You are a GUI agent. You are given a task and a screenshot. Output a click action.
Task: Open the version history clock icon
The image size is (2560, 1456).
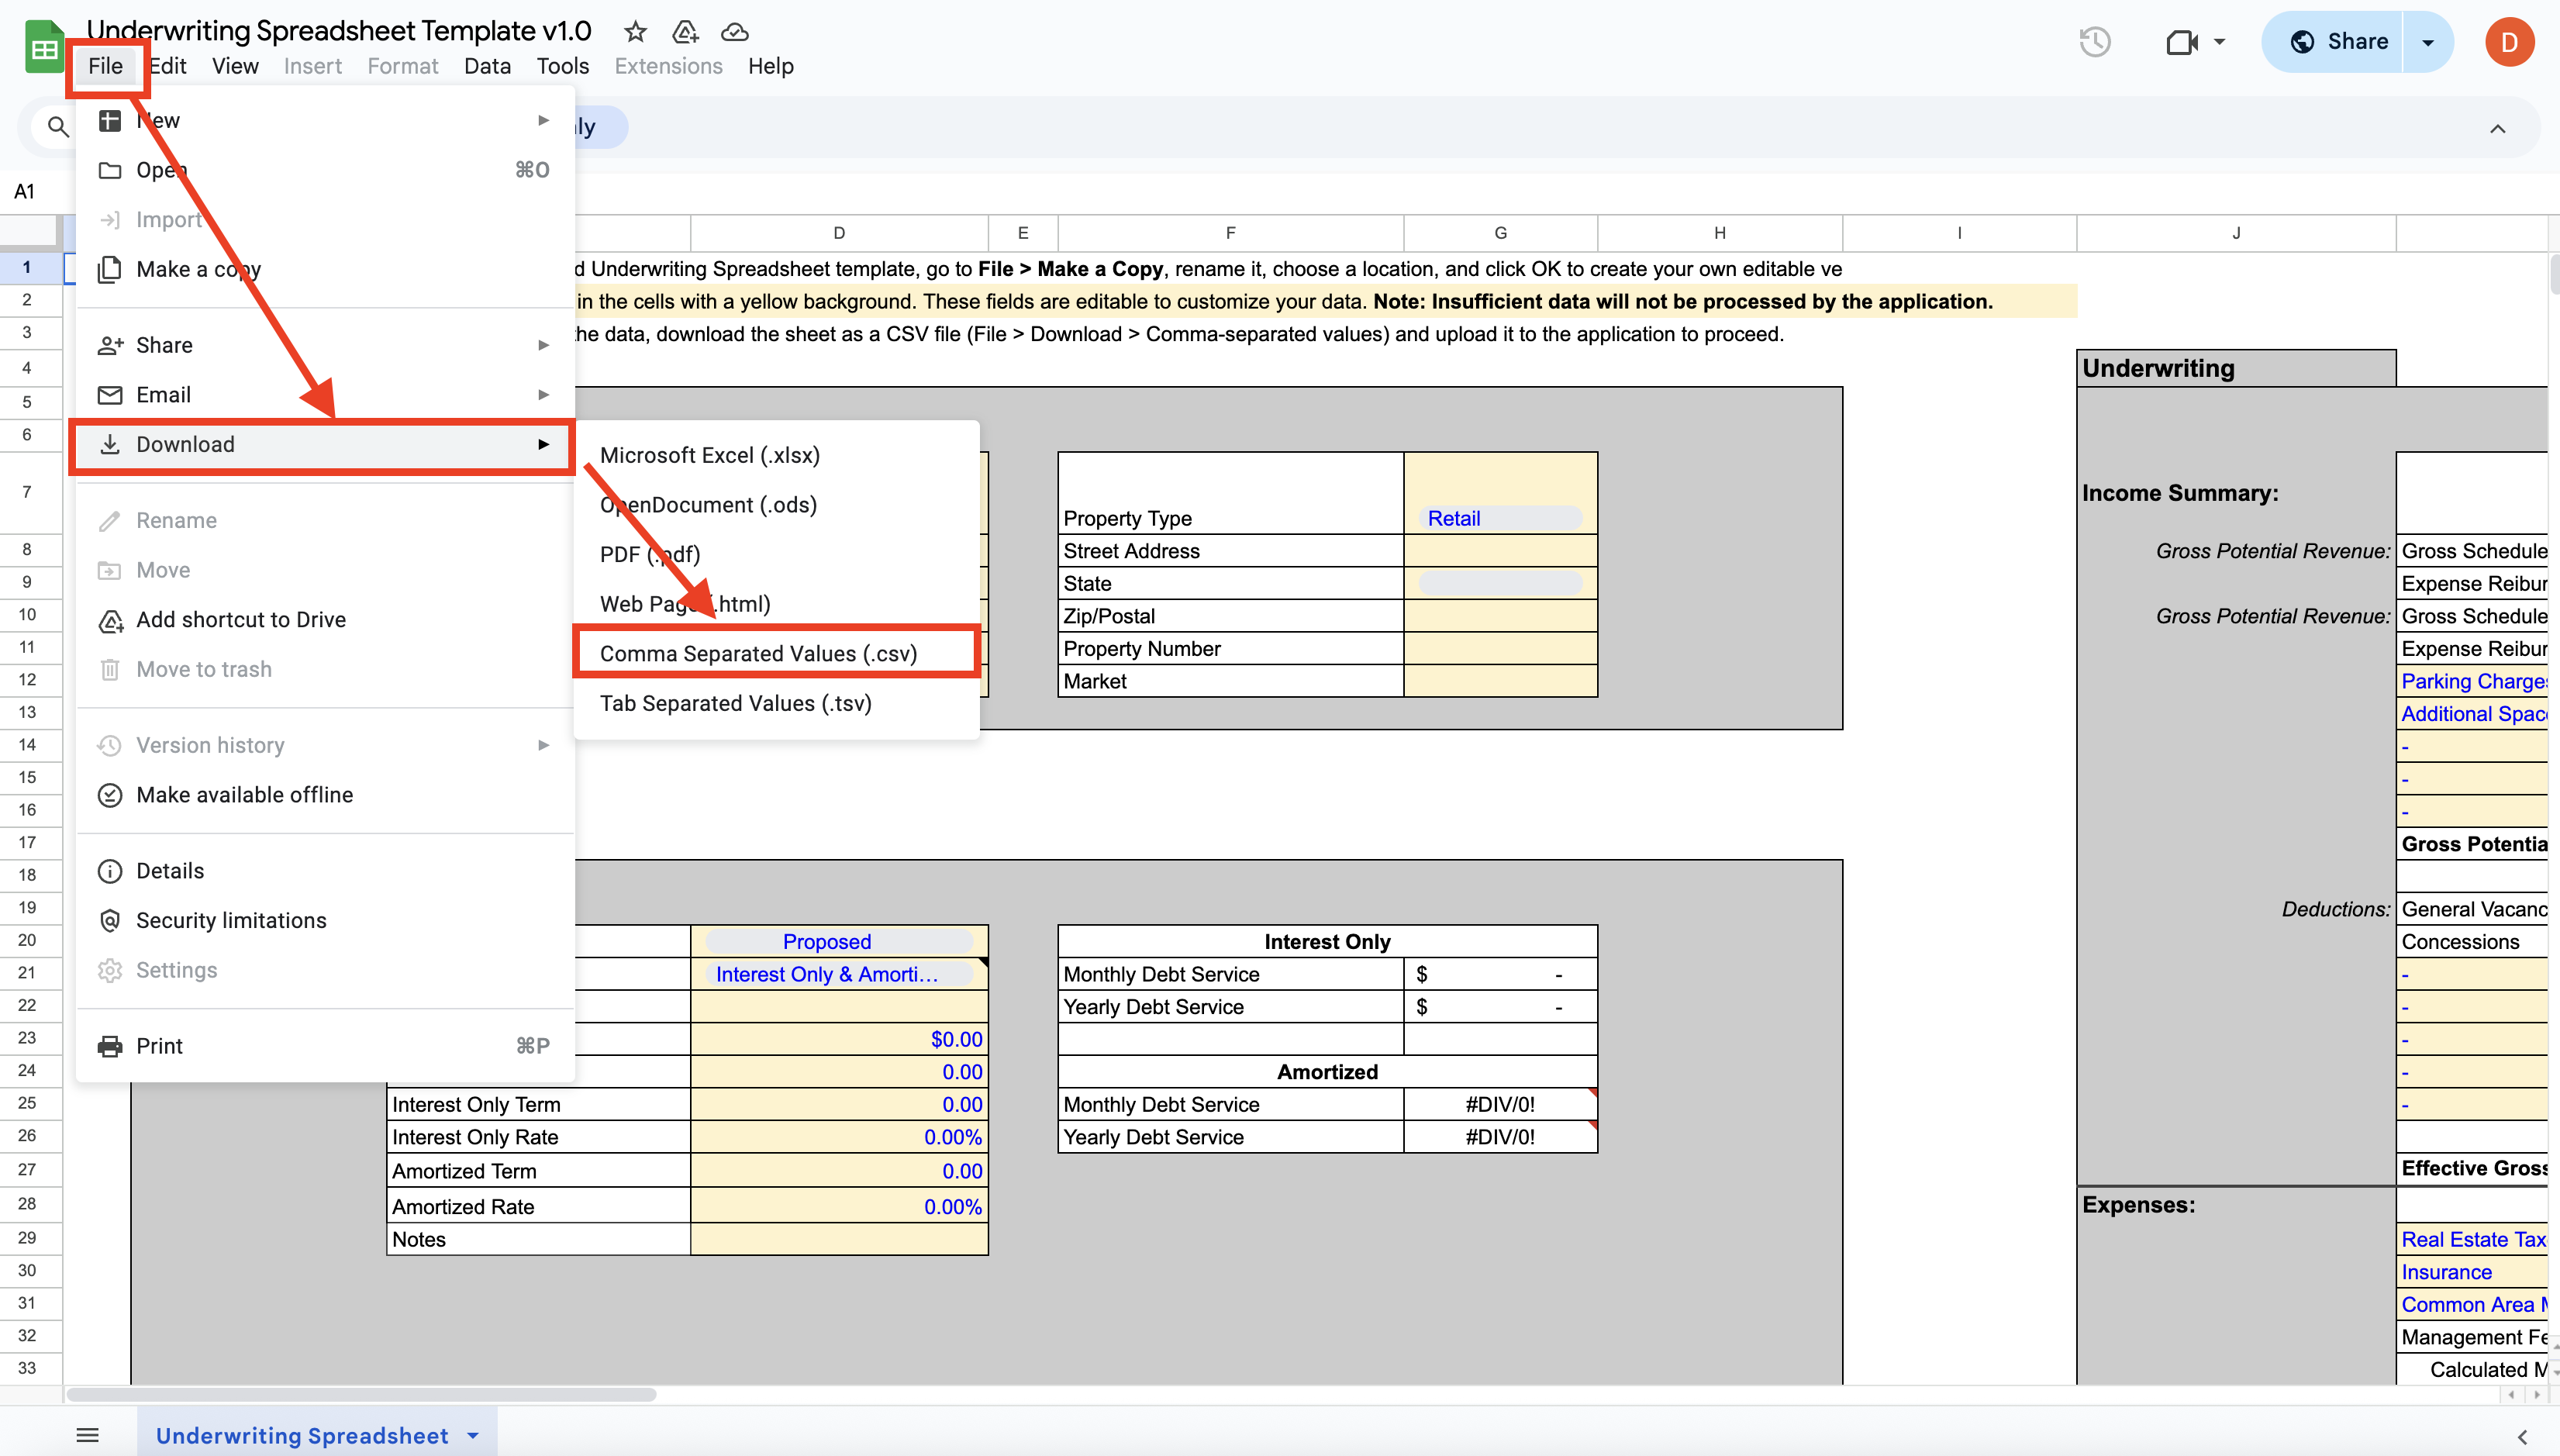[x=2095, y=42]
